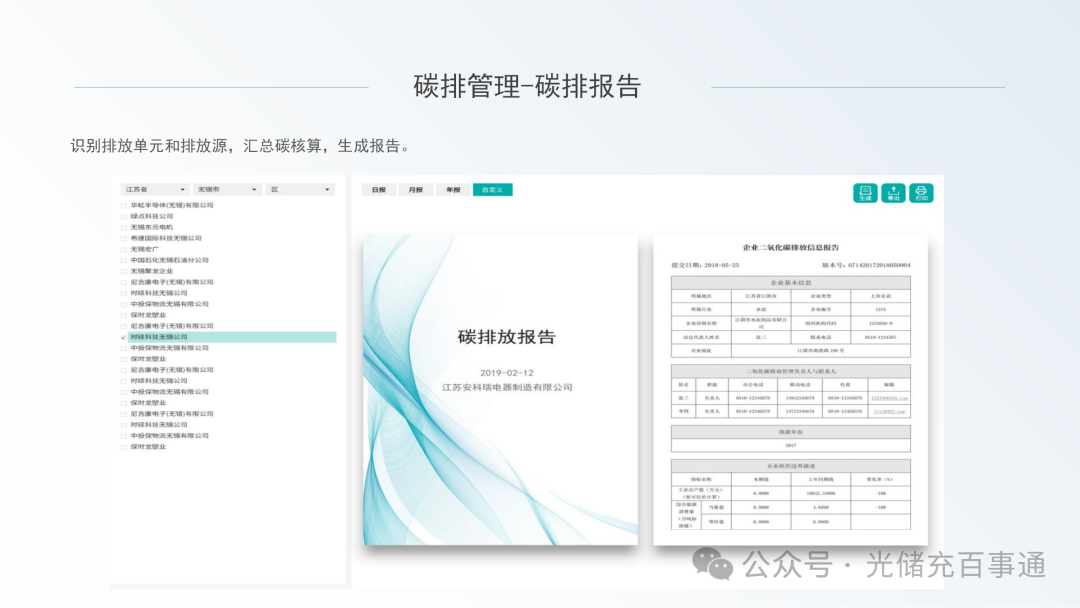Expand the 区 district dropdown
Image resolution: width=1080 pixels, height=608 pixels.
300,189
